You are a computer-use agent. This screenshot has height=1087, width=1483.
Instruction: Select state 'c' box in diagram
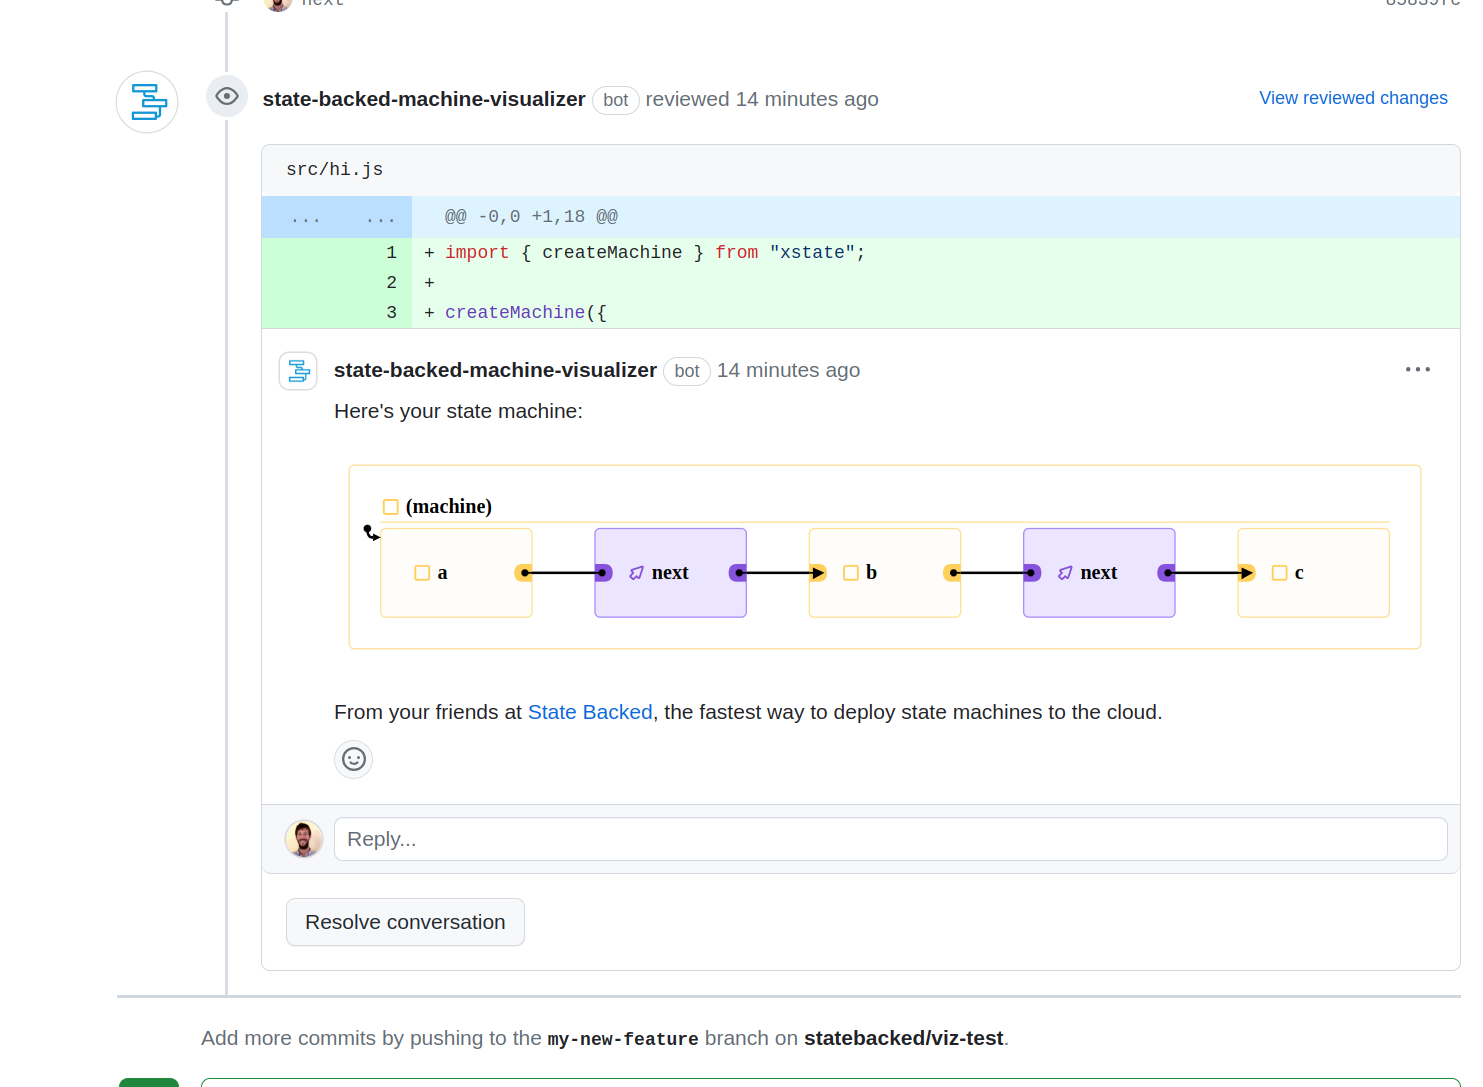point(1313,573)
